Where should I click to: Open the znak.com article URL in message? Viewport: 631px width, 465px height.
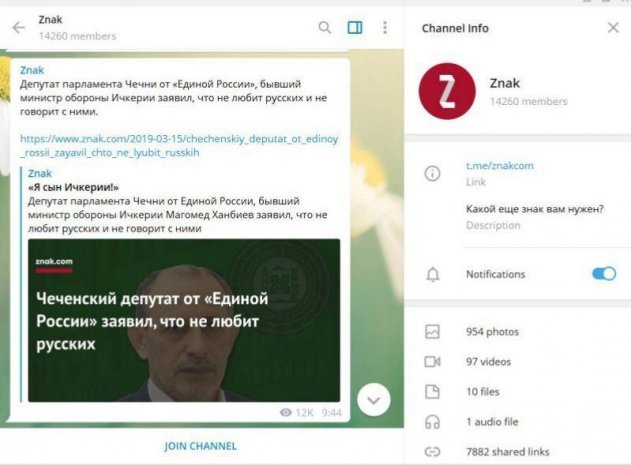click(x=179, y=146)
